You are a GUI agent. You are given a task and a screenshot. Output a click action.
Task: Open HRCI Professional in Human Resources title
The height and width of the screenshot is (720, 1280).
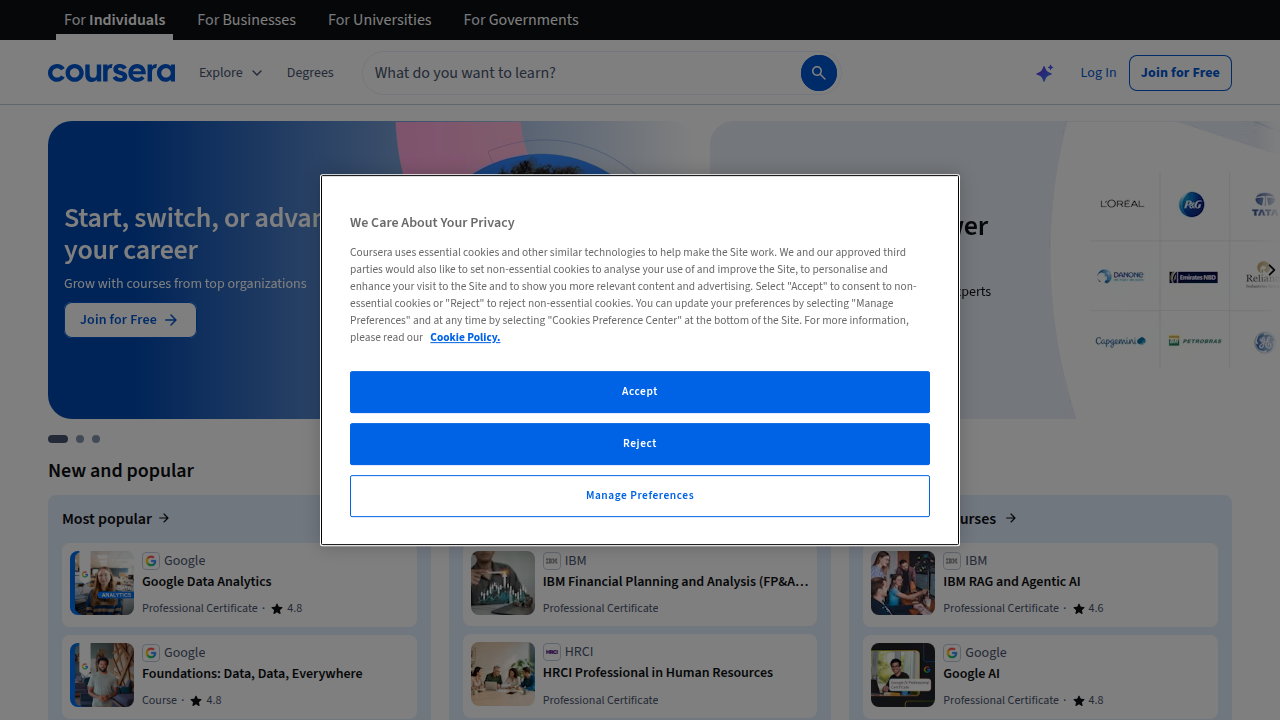[658, 673]
